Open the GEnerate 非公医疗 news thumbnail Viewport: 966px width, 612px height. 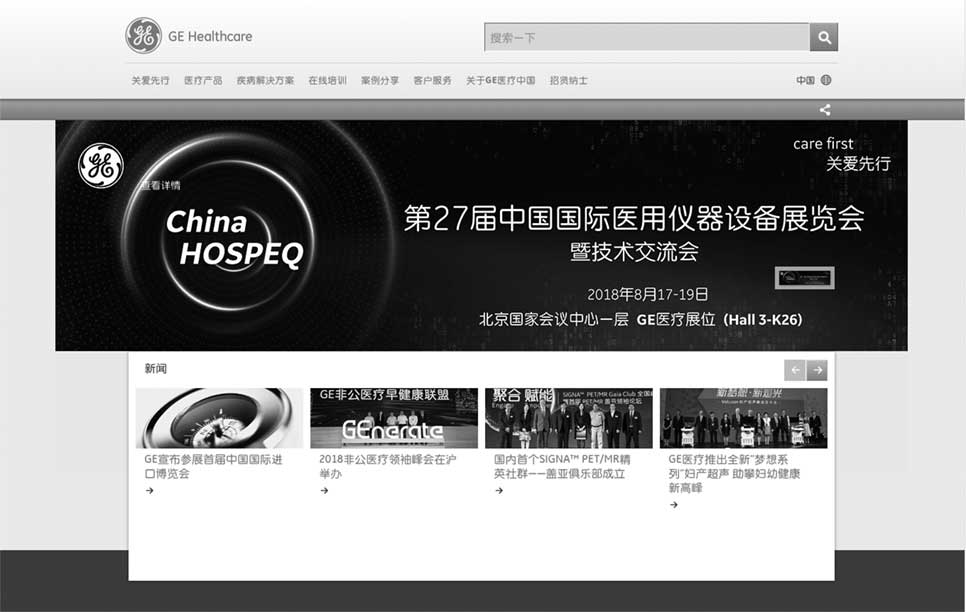pos(394,418)
